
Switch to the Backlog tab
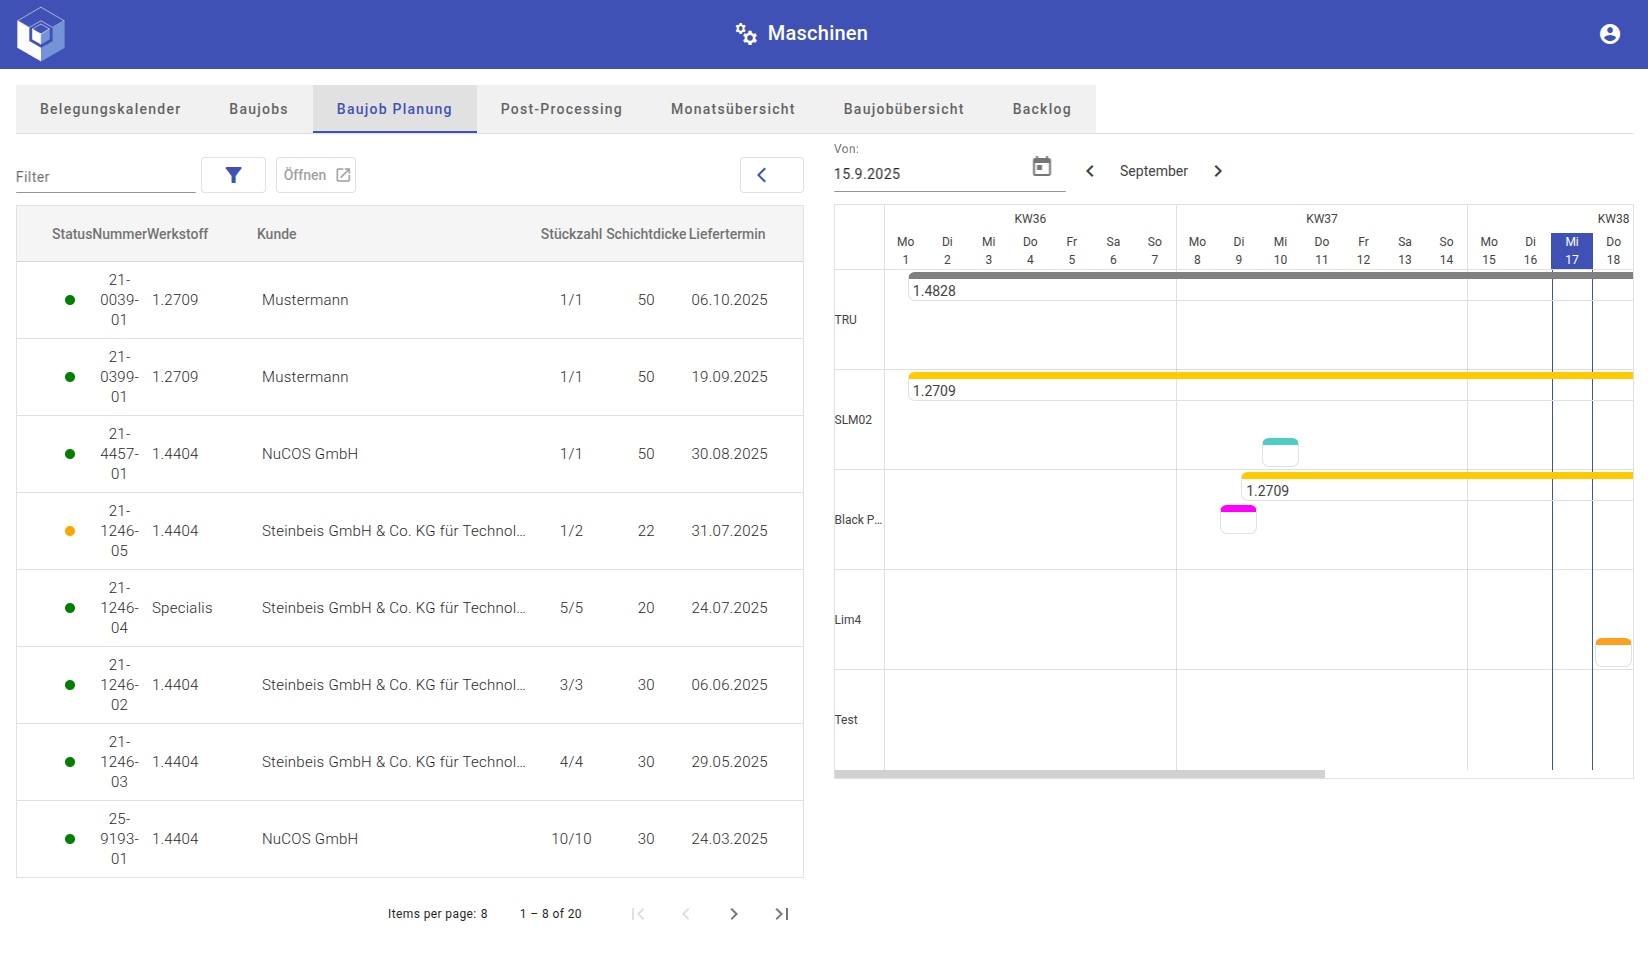pyautogui.click(x=1041, y=109)
